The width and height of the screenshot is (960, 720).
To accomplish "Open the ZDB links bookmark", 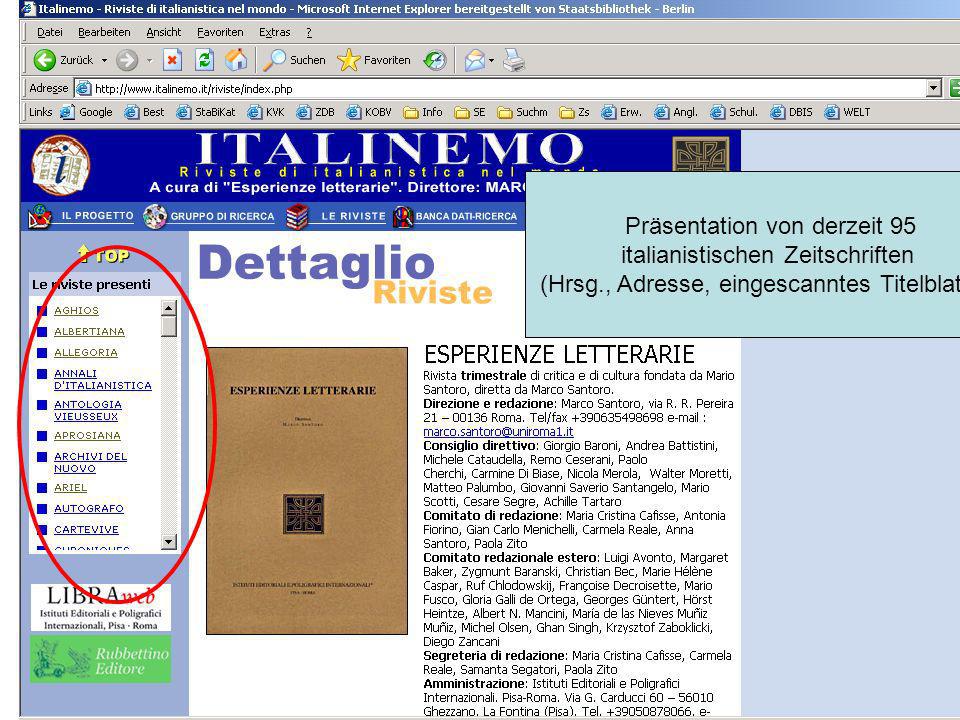I will coord(315,112).
